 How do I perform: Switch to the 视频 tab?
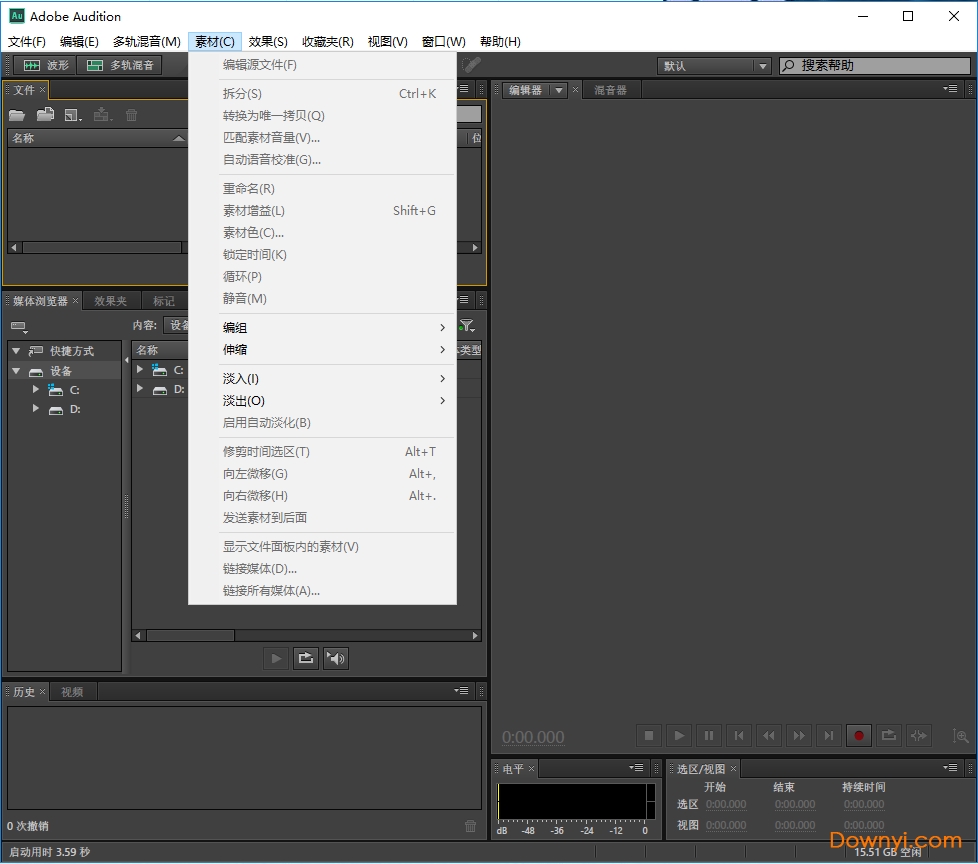(72, 692)
